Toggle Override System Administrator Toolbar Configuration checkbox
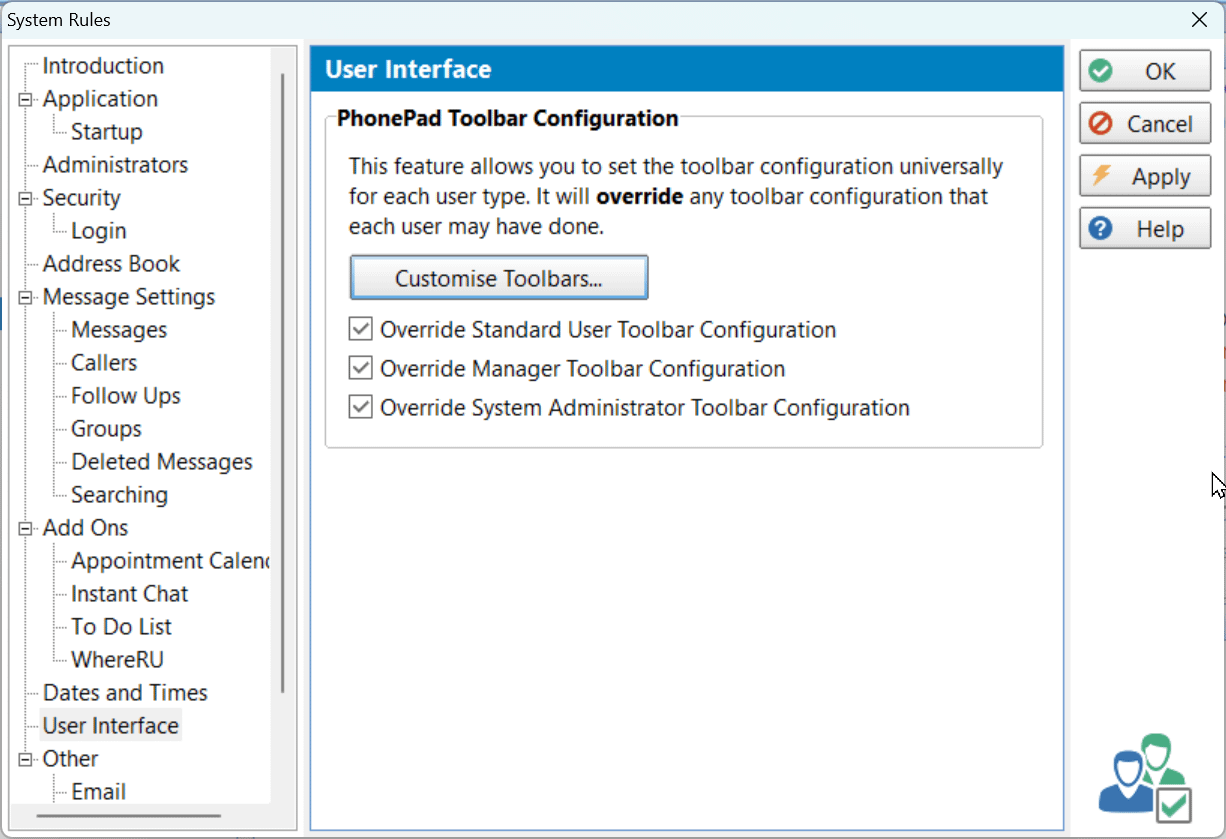The image size is (1226, 839). point(360,407)
